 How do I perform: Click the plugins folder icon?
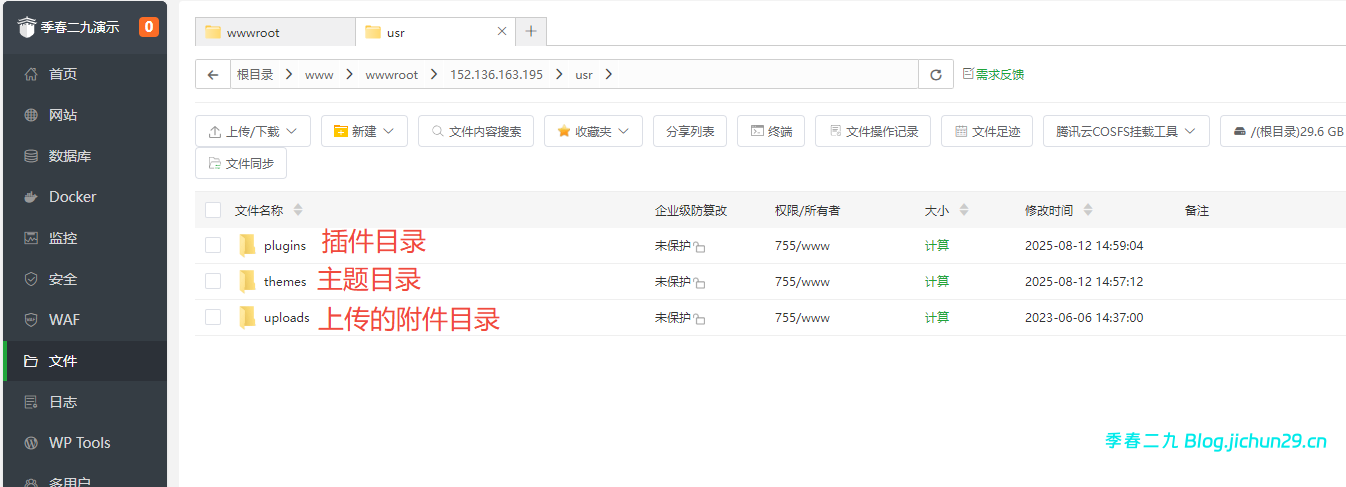247,245
